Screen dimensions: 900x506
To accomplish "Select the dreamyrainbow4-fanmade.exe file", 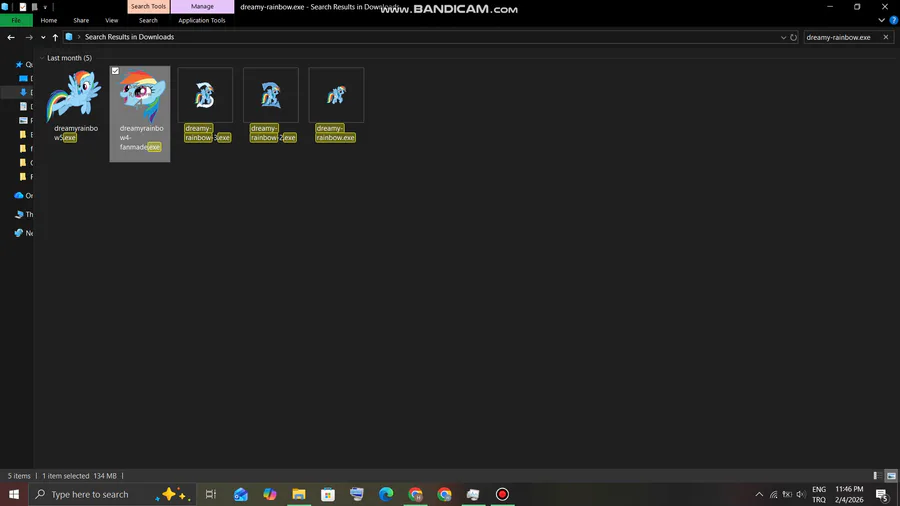I will (139, 114).
